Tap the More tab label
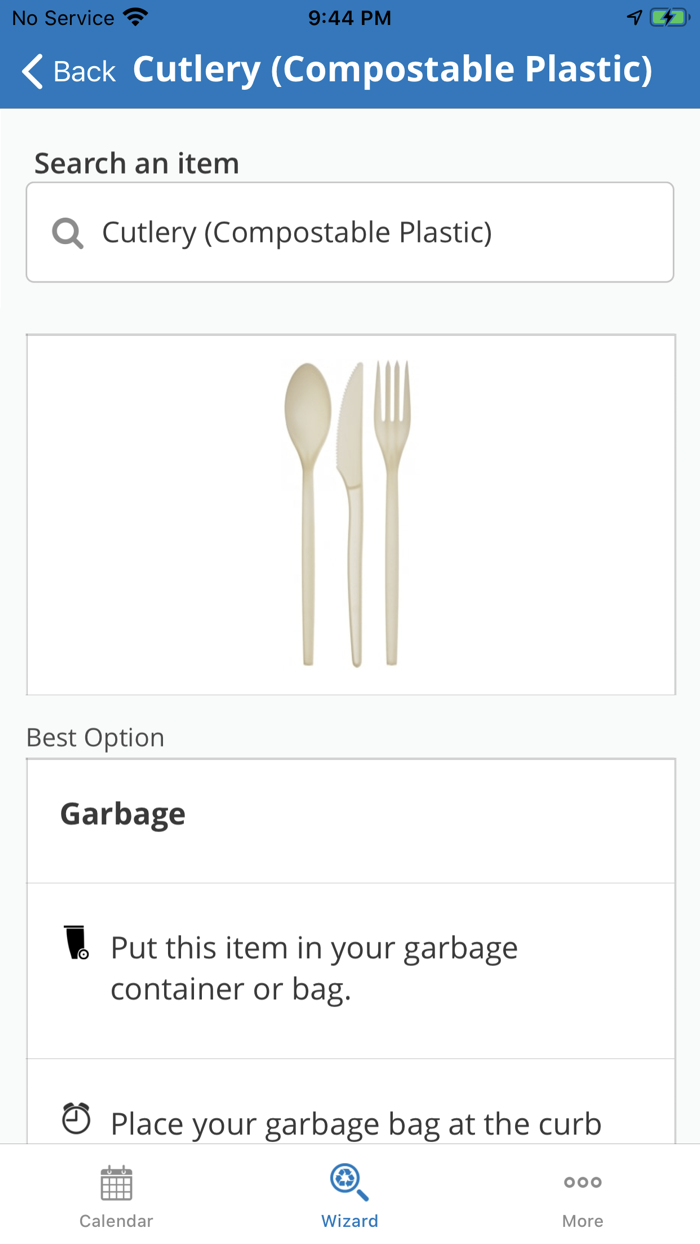Viewport: 700px width, 1244px height. 582,1221
